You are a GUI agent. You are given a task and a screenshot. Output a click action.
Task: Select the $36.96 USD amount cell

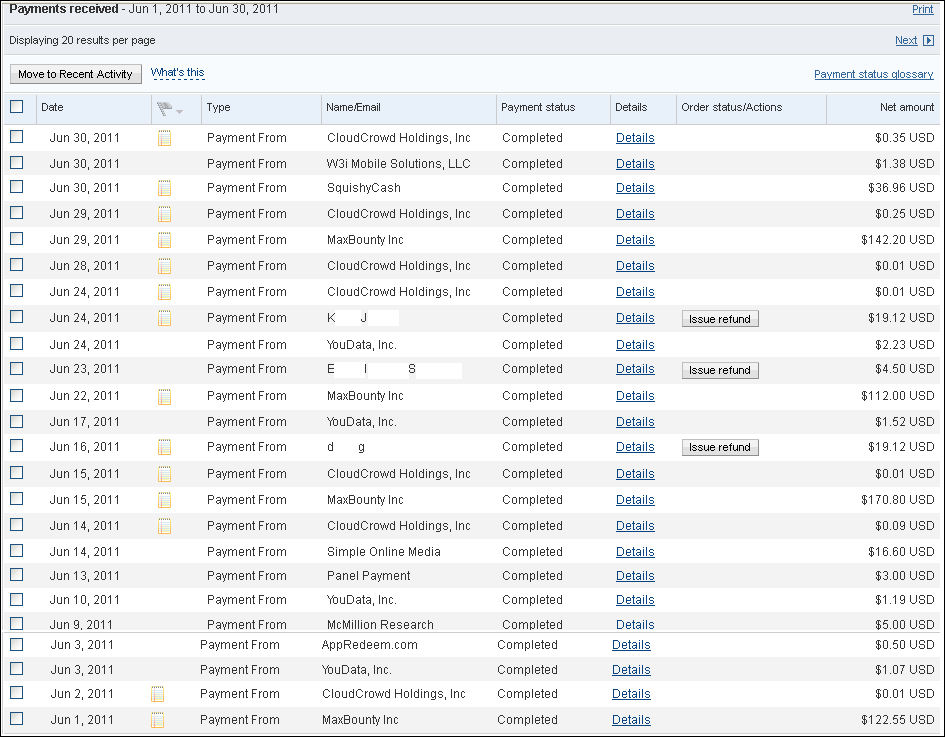(x=901, y=188)
